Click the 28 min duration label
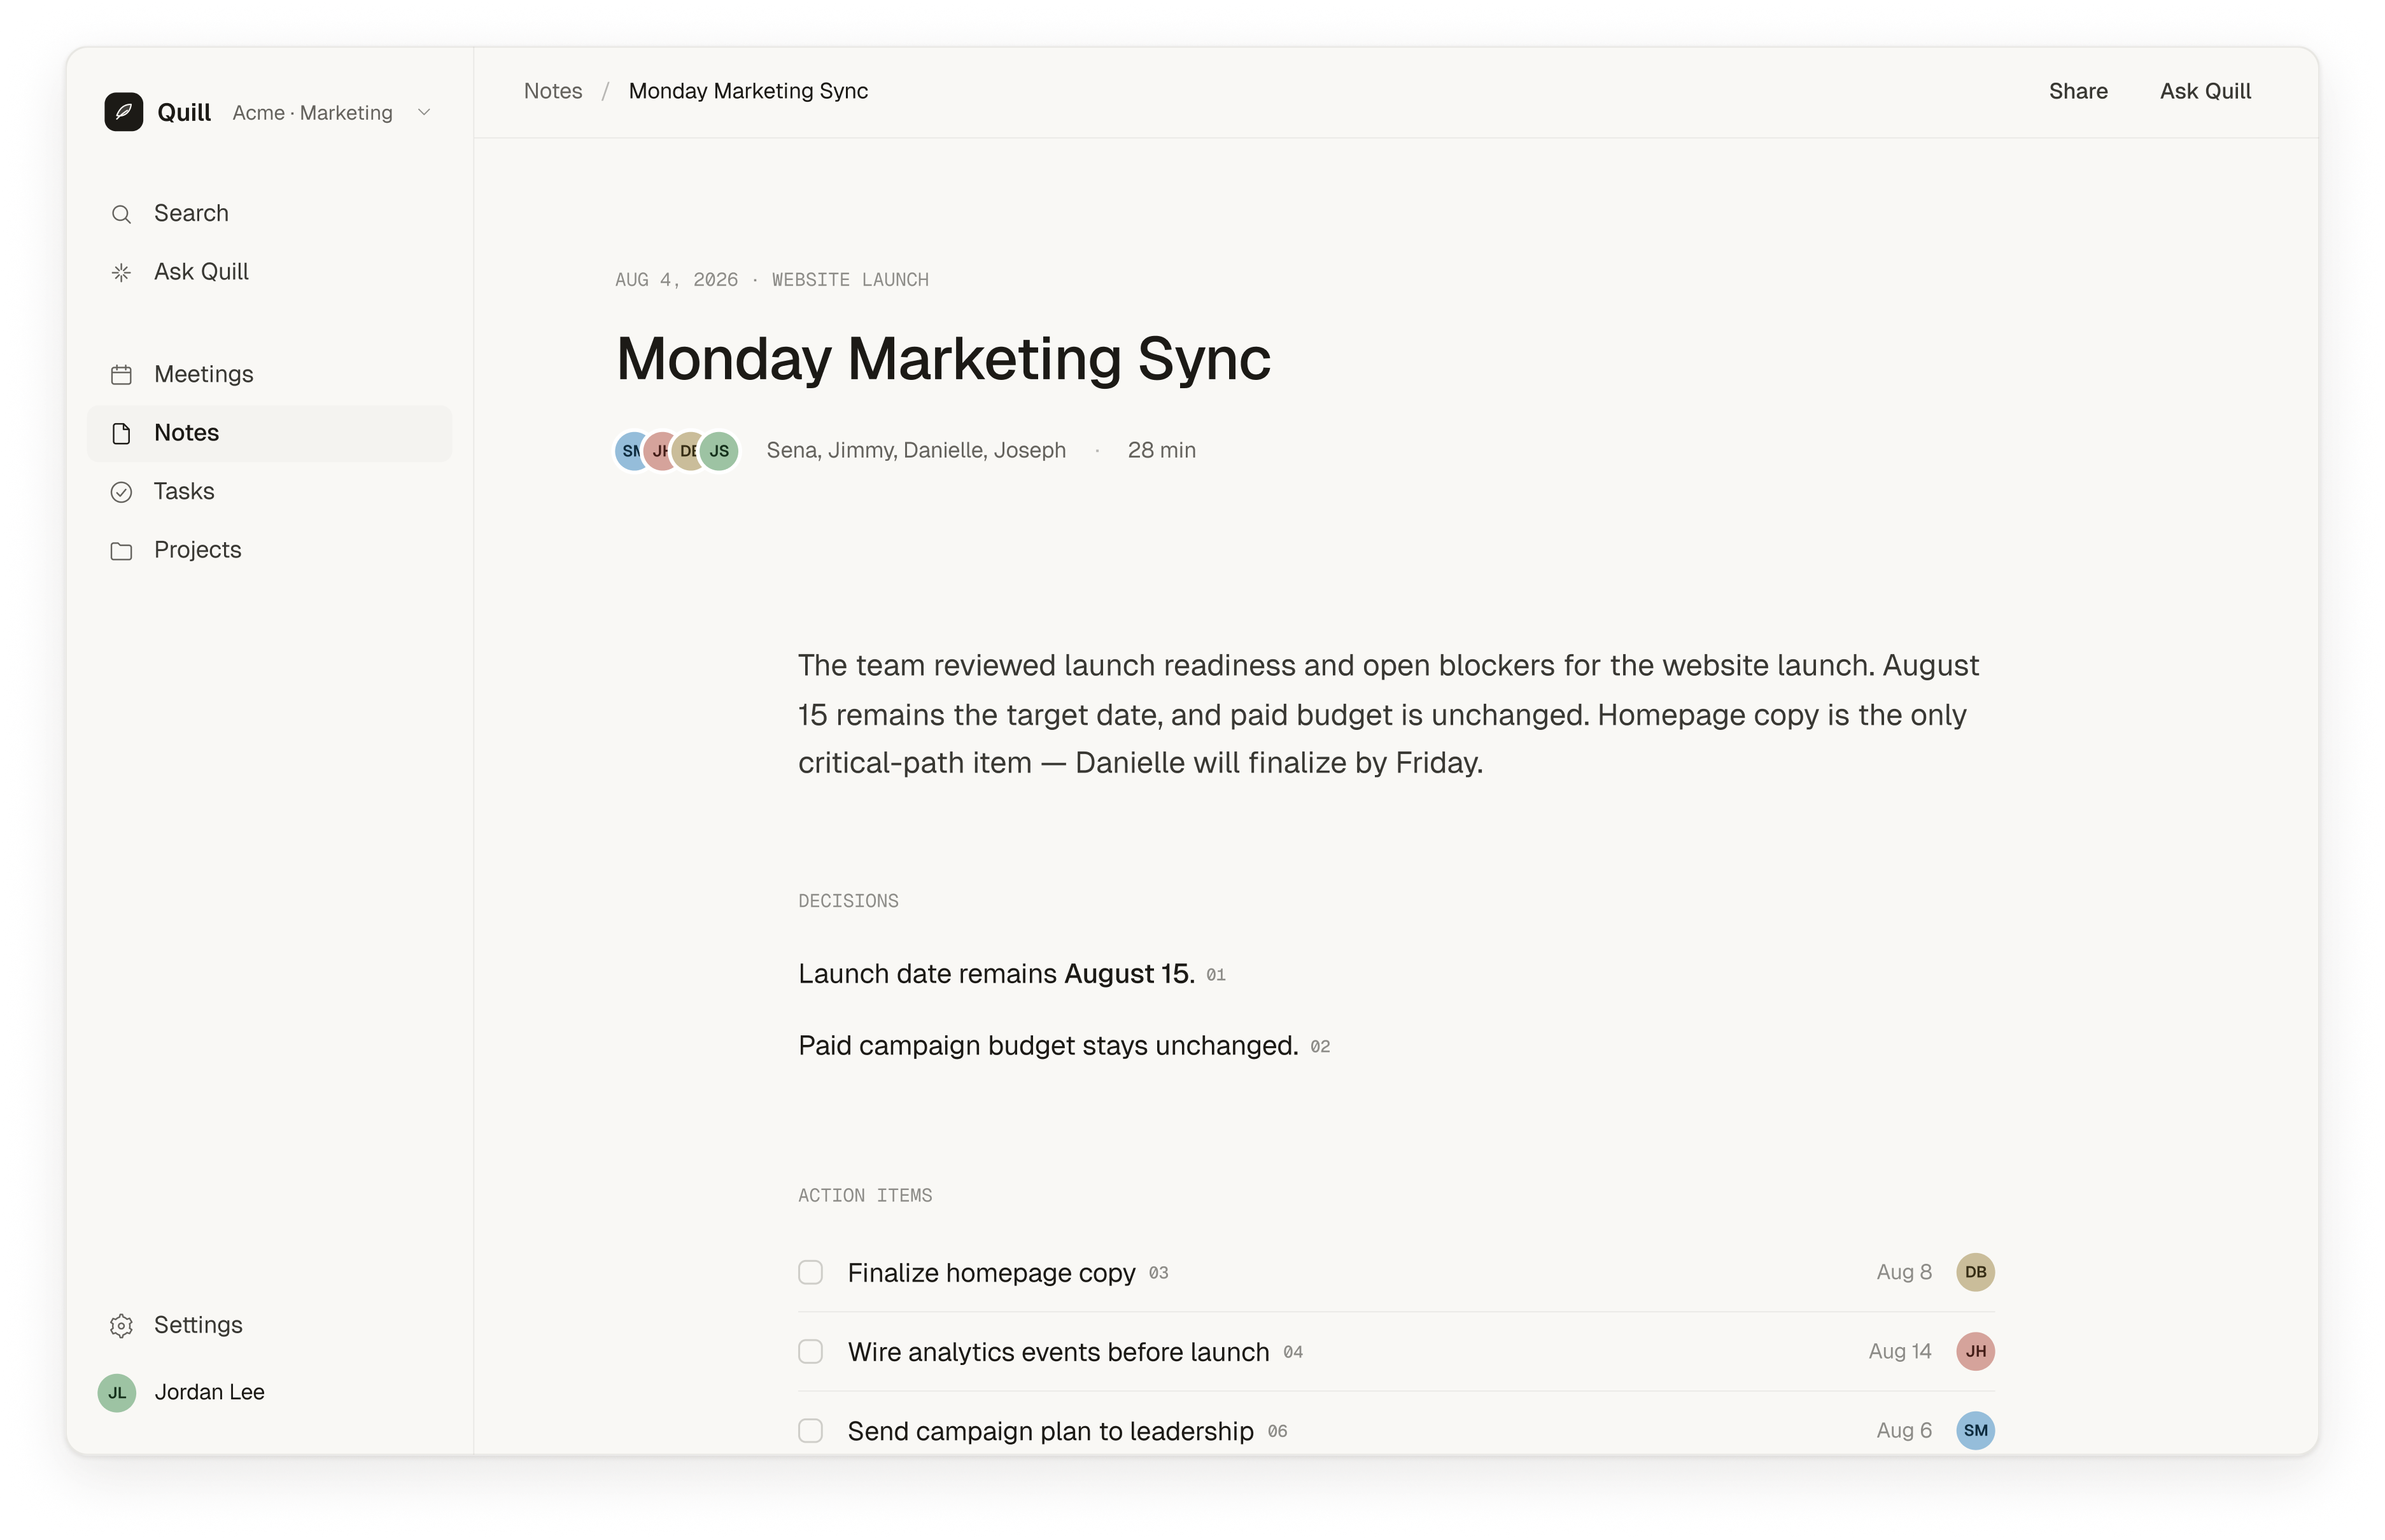 click(1161, 451)
